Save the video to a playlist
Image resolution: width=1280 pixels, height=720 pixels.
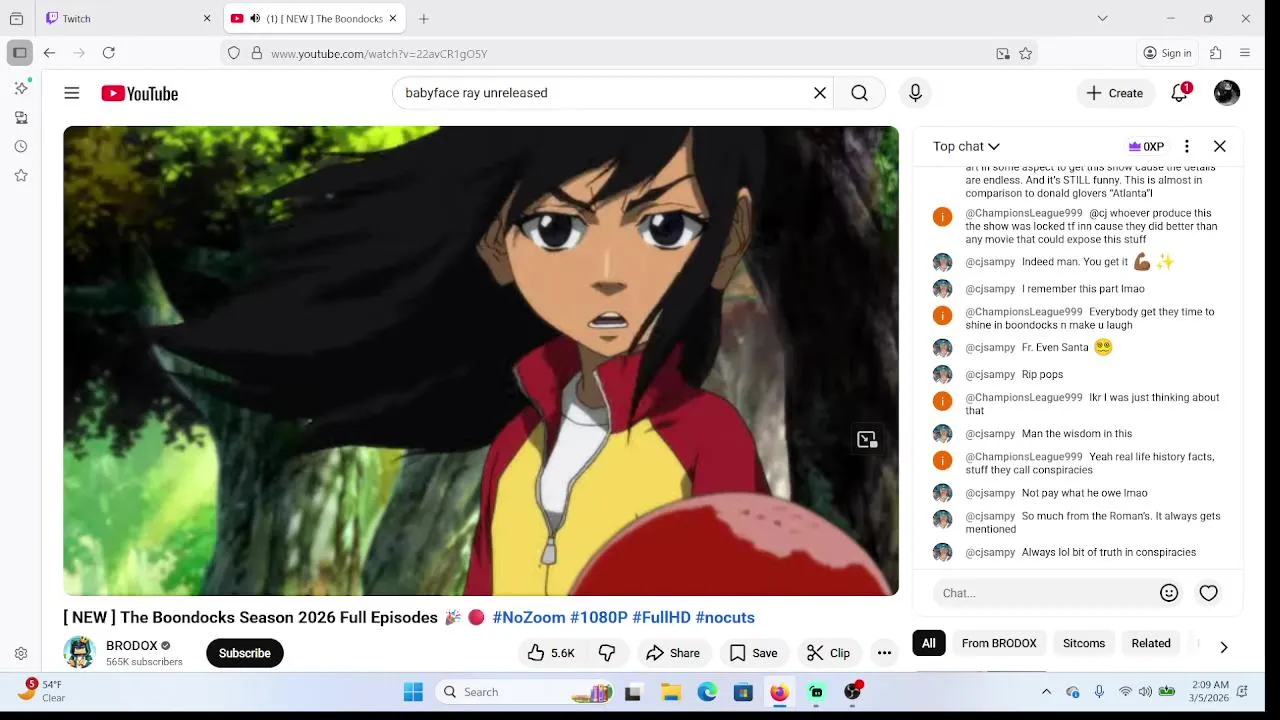pos(754,653)
